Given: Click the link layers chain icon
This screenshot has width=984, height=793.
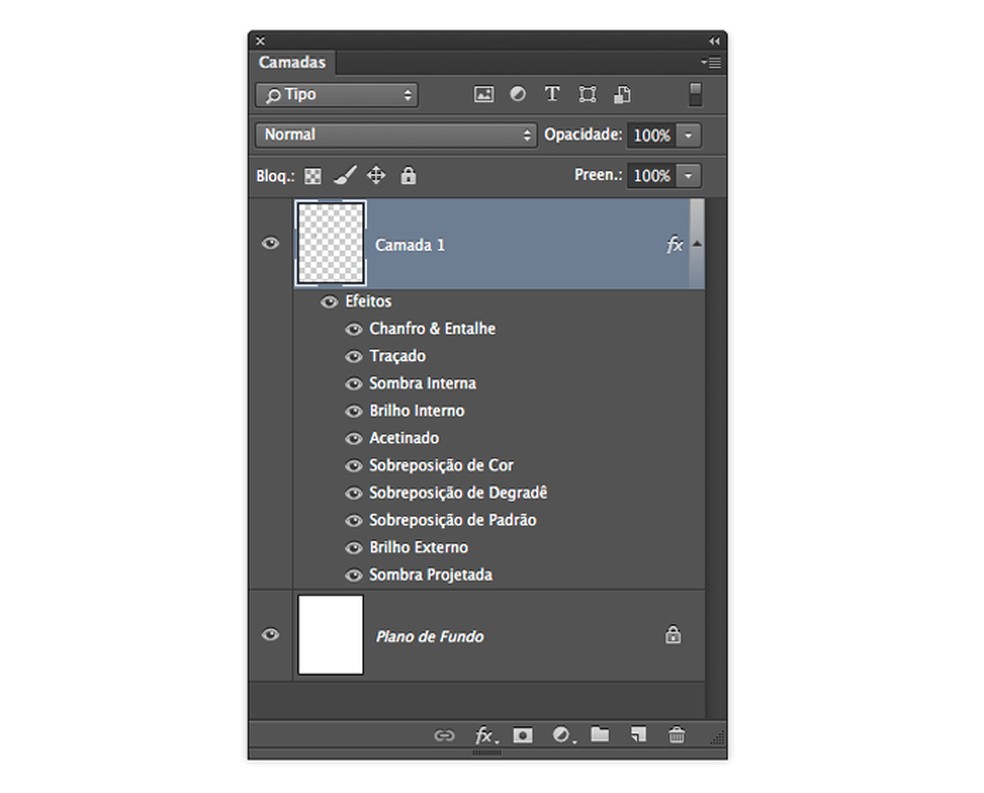Looking at the screenshot, I should tap(444, 735).
